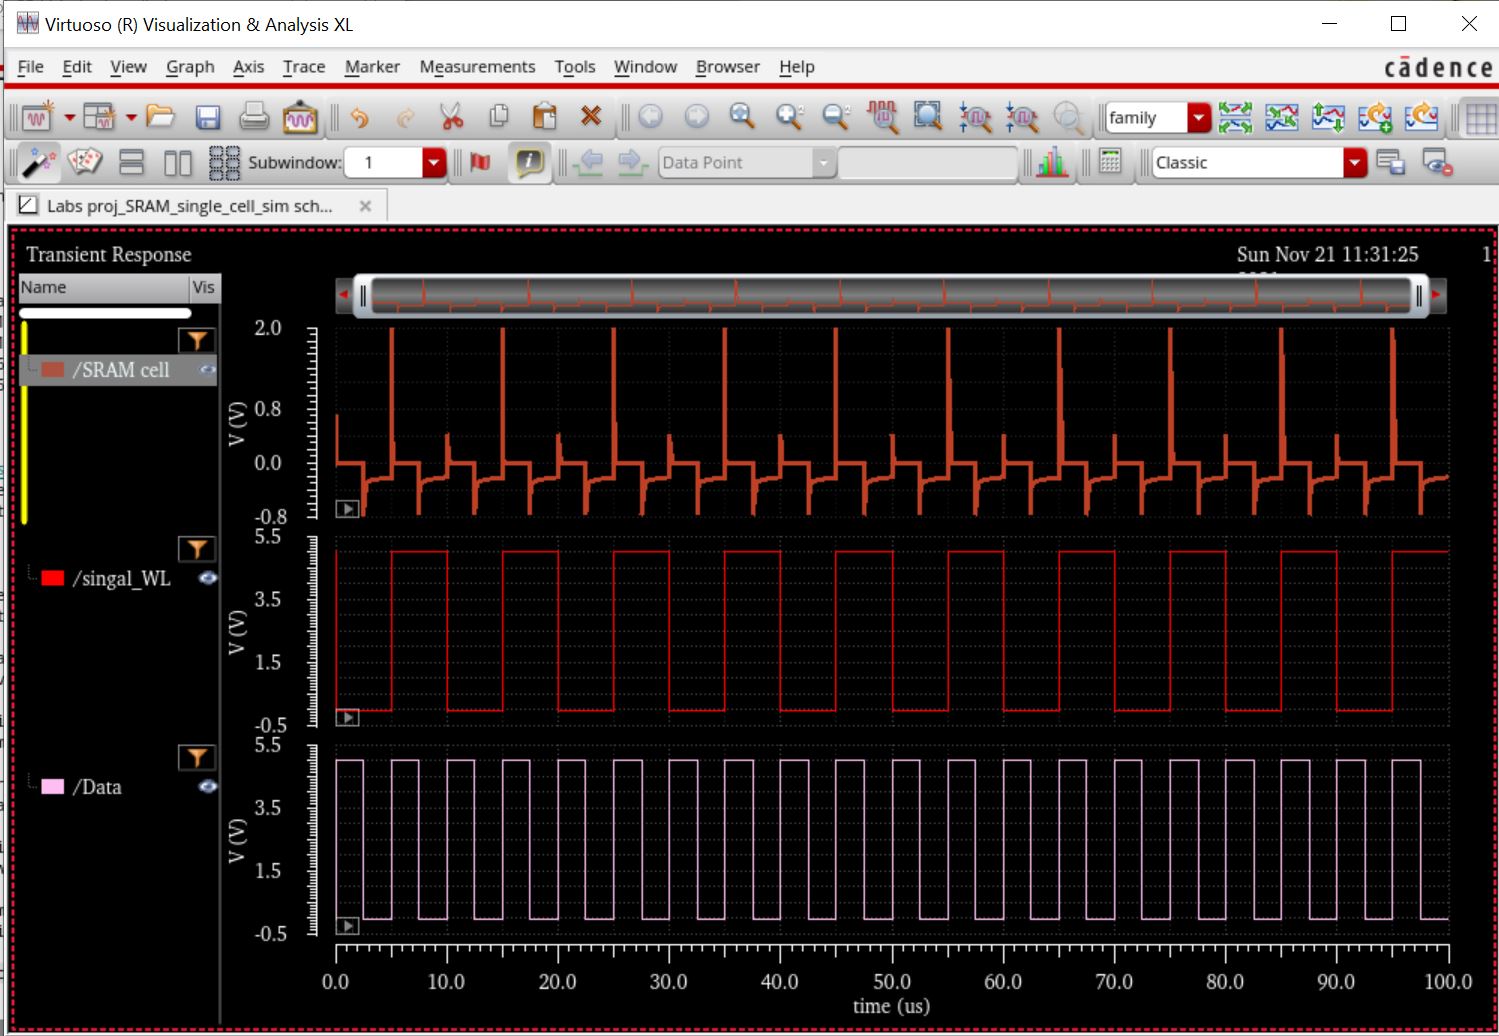Open the Measurements menu
The width and height of the screenshot is (1499, 1036).
click(477, 67)
